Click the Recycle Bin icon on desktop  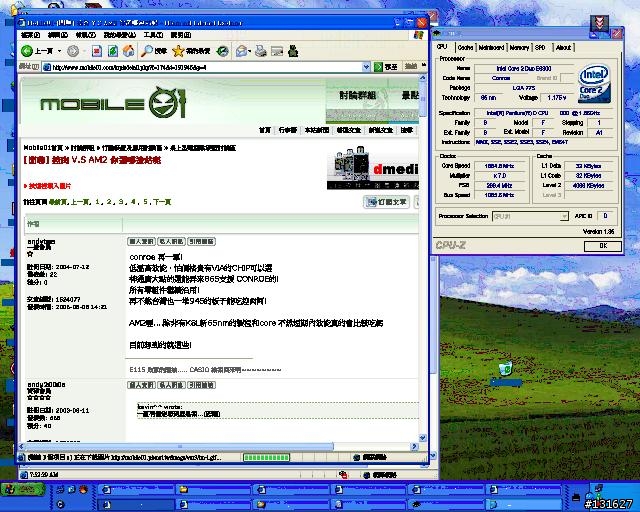pos(506,369)
